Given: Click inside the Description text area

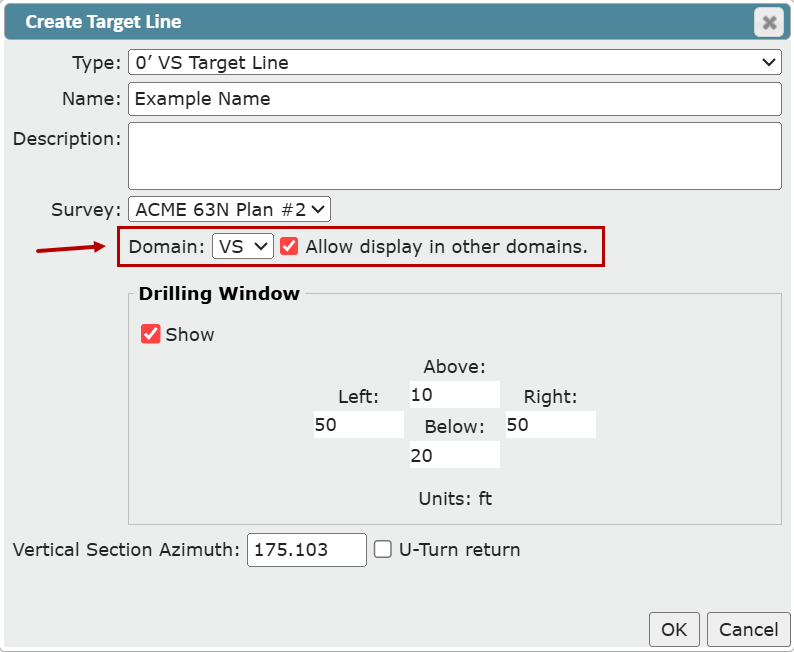Looking at the screenshot, I should pyautogui.click(x=455, y=156).
